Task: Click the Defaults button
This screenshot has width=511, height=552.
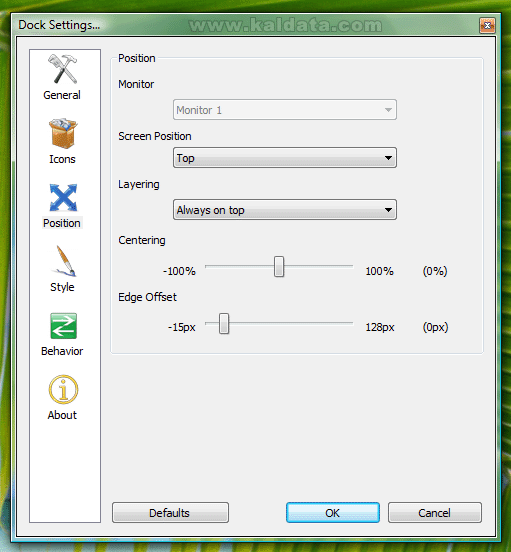Action: pyautogui.click(x=170, y=513)
